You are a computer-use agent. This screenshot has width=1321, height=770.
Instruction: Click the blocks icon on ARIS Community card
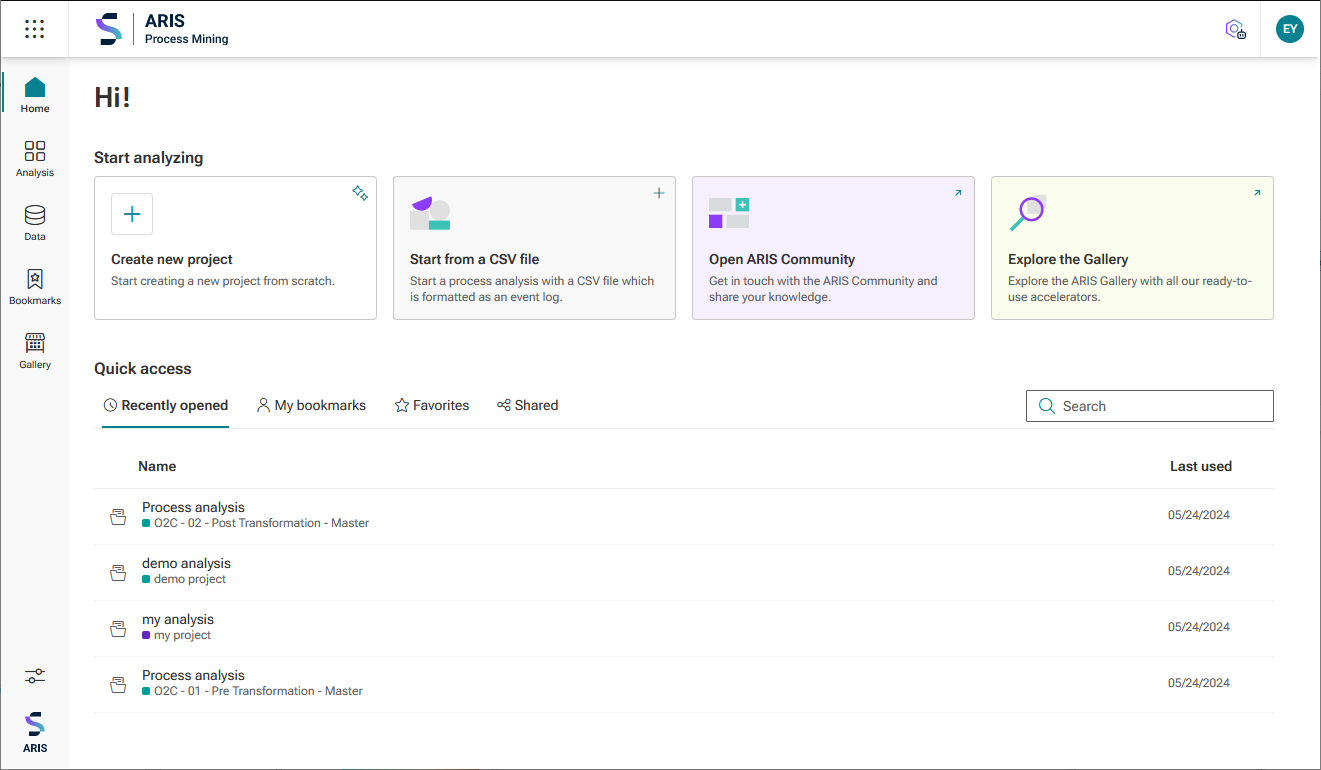[x=729, y=213]
